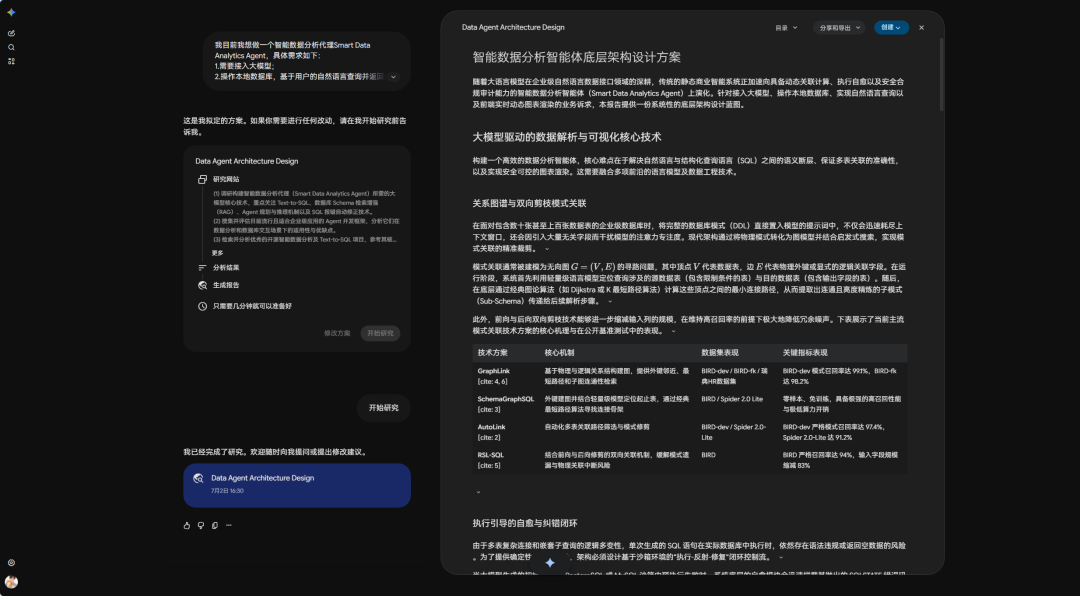The height and width of the screenshot is (596, 1080).
Task: Click the GraphLink table cell
Action: (506, 376)
